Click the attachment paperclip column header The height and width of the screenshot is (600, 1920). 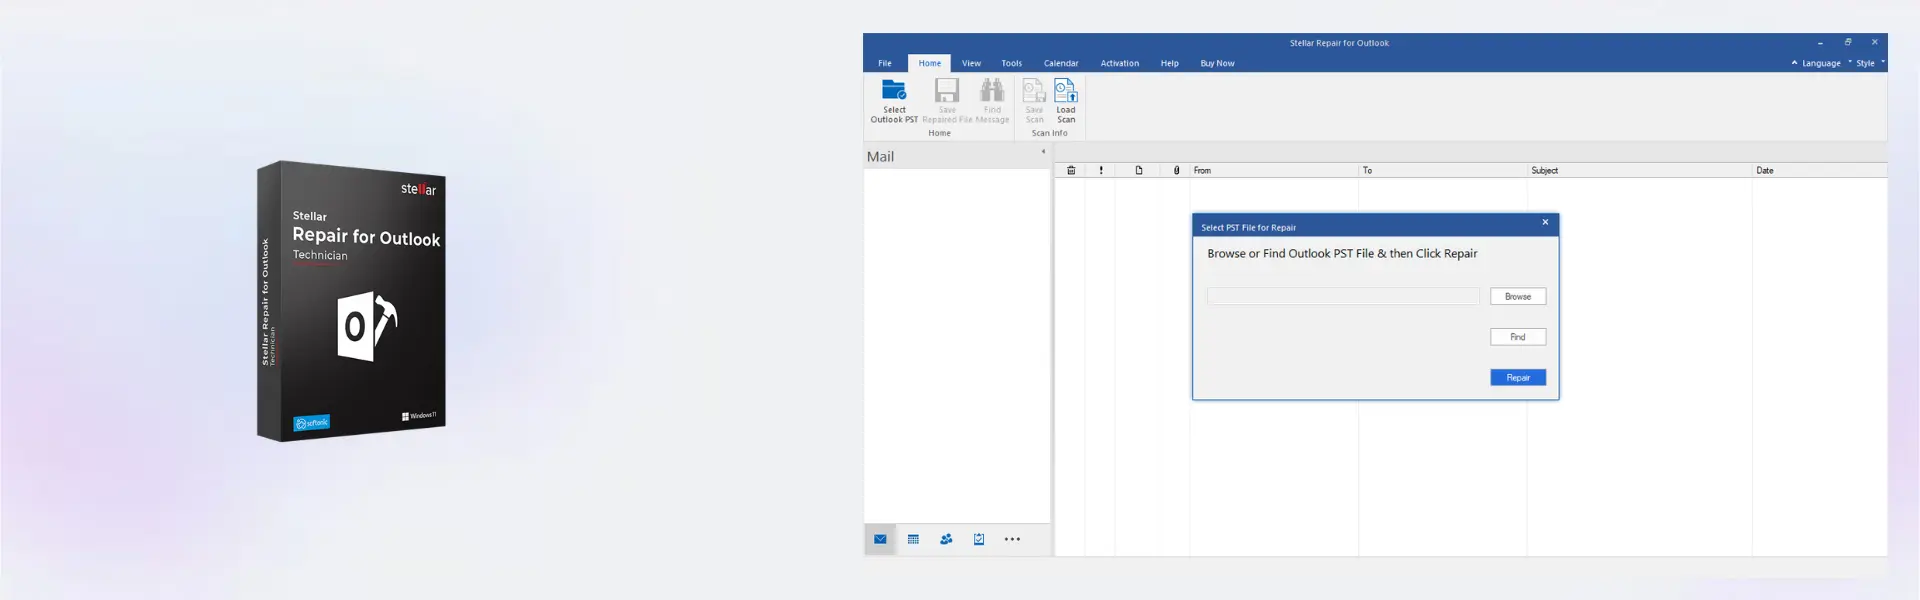click(1177, 170)
